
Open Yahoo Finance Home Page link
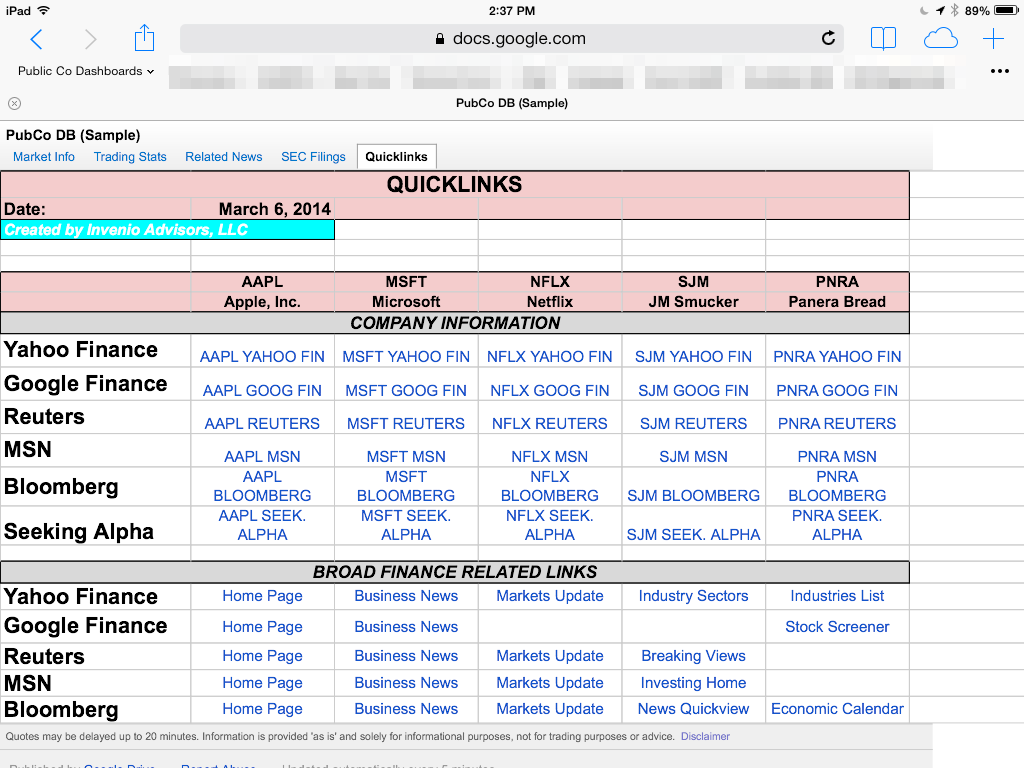(x=262, y=596)
